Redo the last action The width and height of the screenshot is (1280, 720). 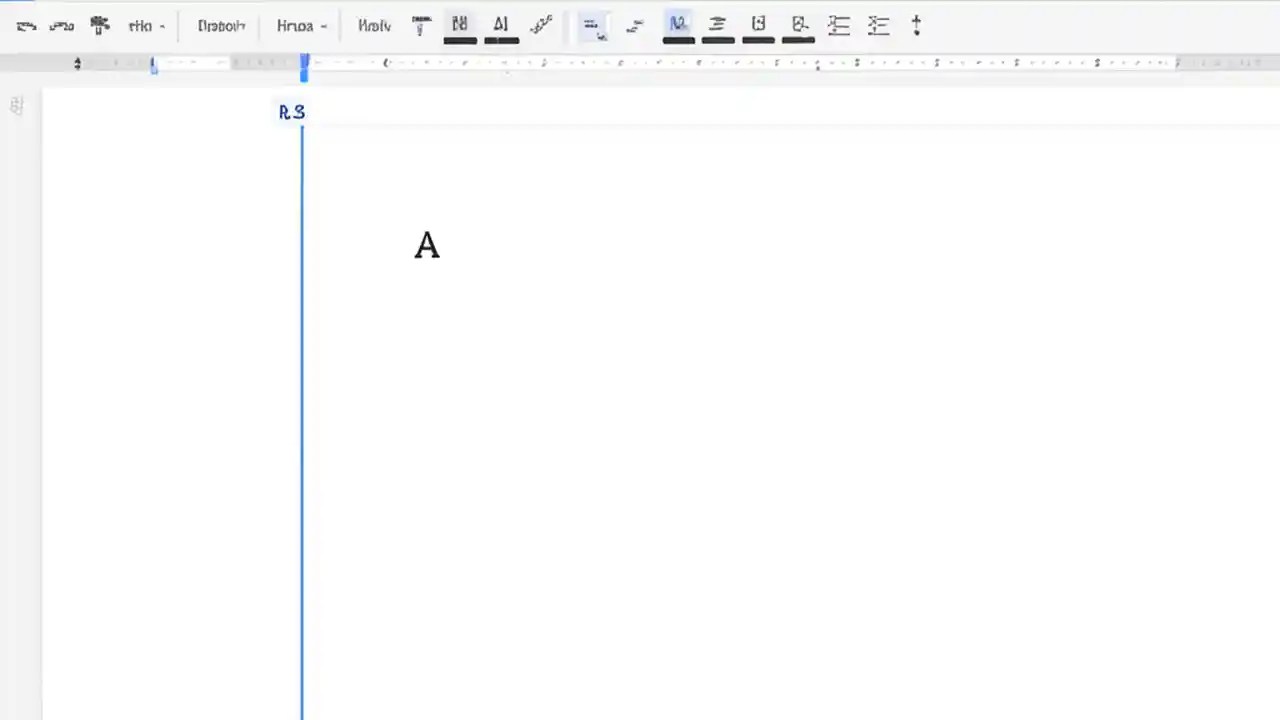62,25
